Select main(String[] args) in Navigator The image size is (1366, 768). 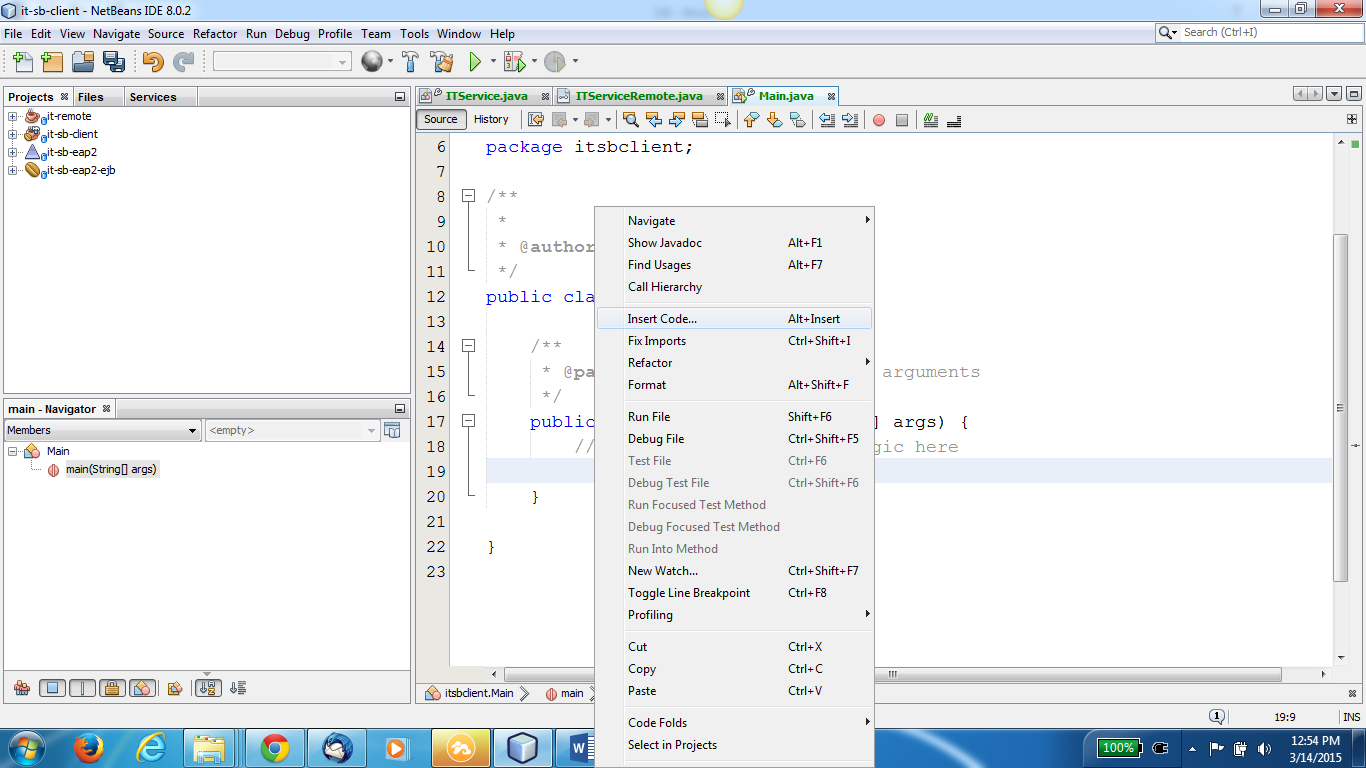tap(111, 469)
